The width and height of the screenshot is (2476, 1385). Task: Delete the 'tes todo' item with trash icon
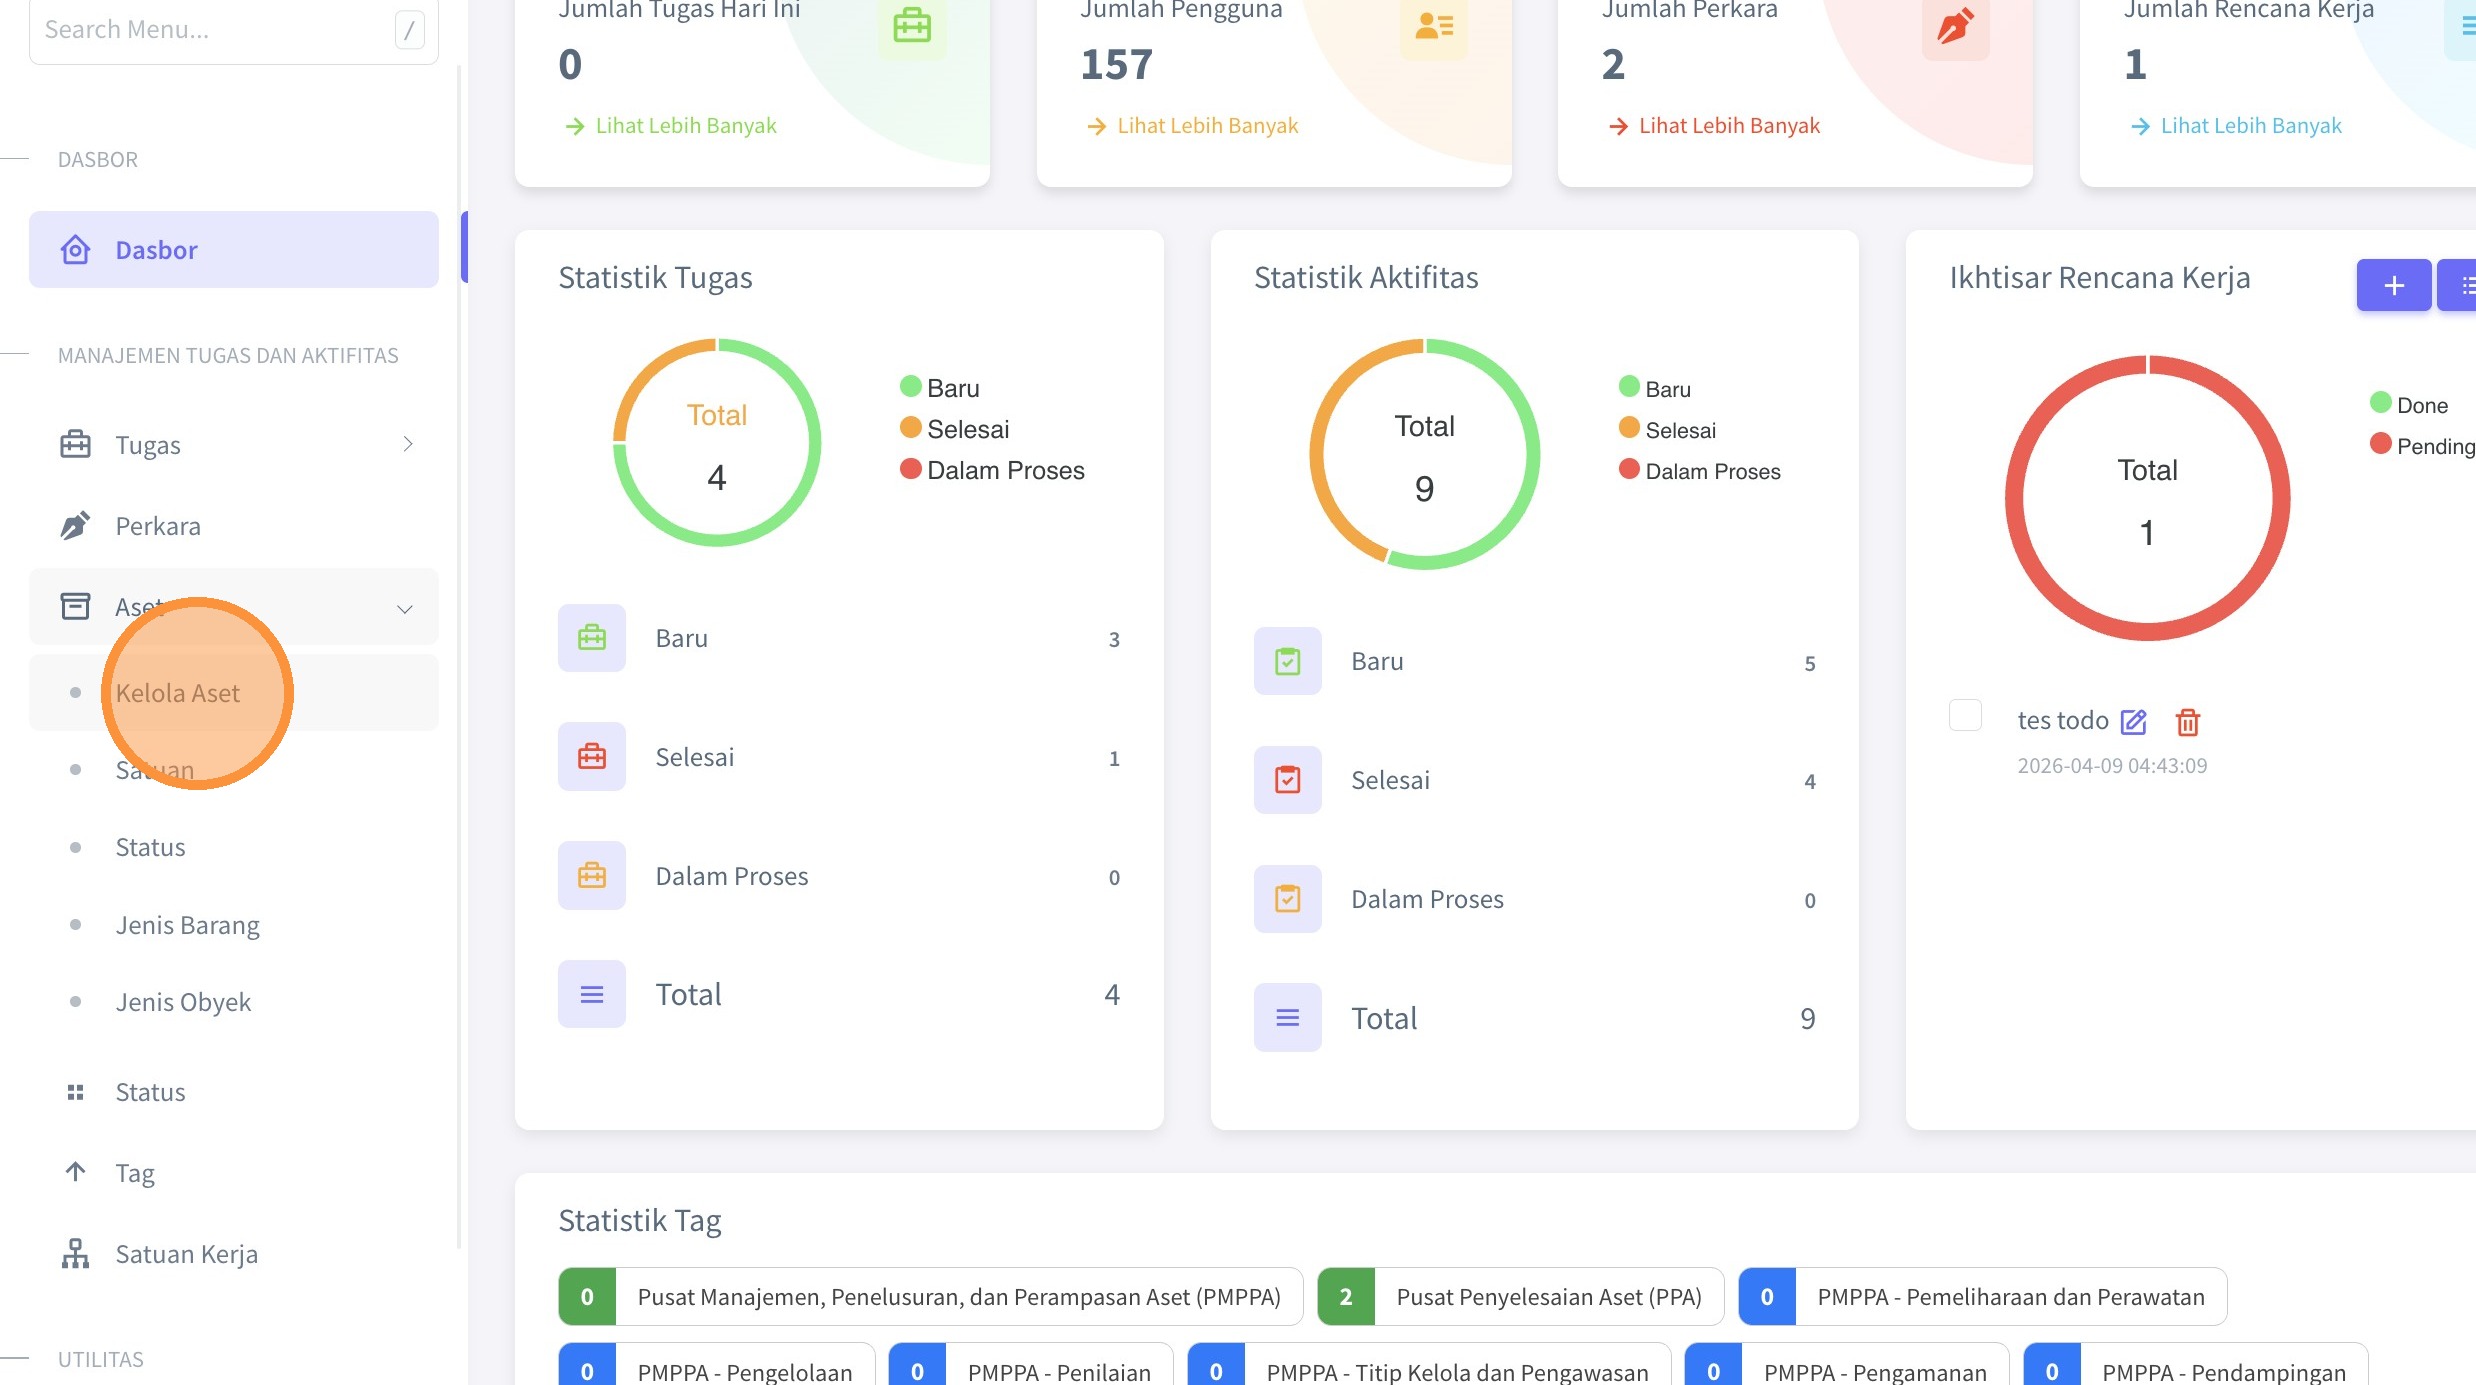point(2188,721)
